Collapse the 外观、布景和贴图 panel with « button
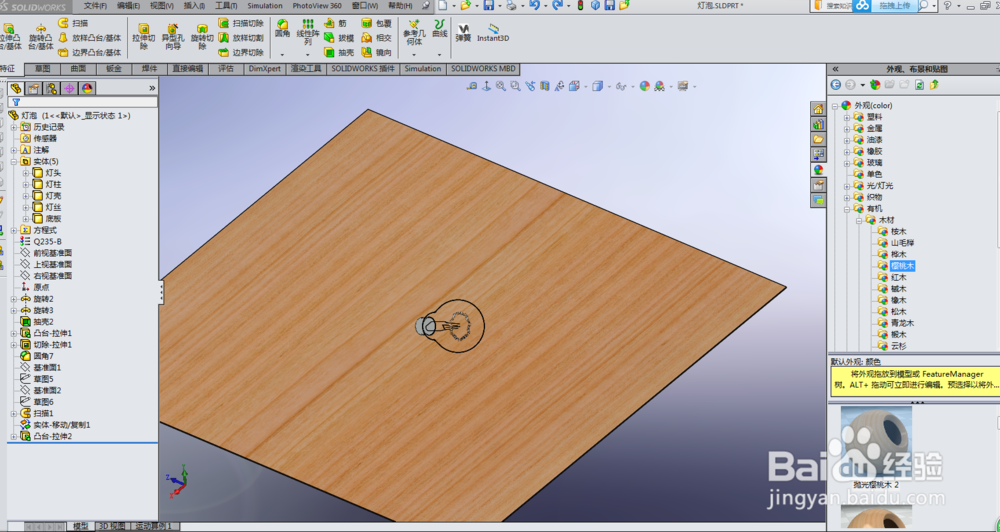The width and height of the screenshot is (1000, 532). 835,69
